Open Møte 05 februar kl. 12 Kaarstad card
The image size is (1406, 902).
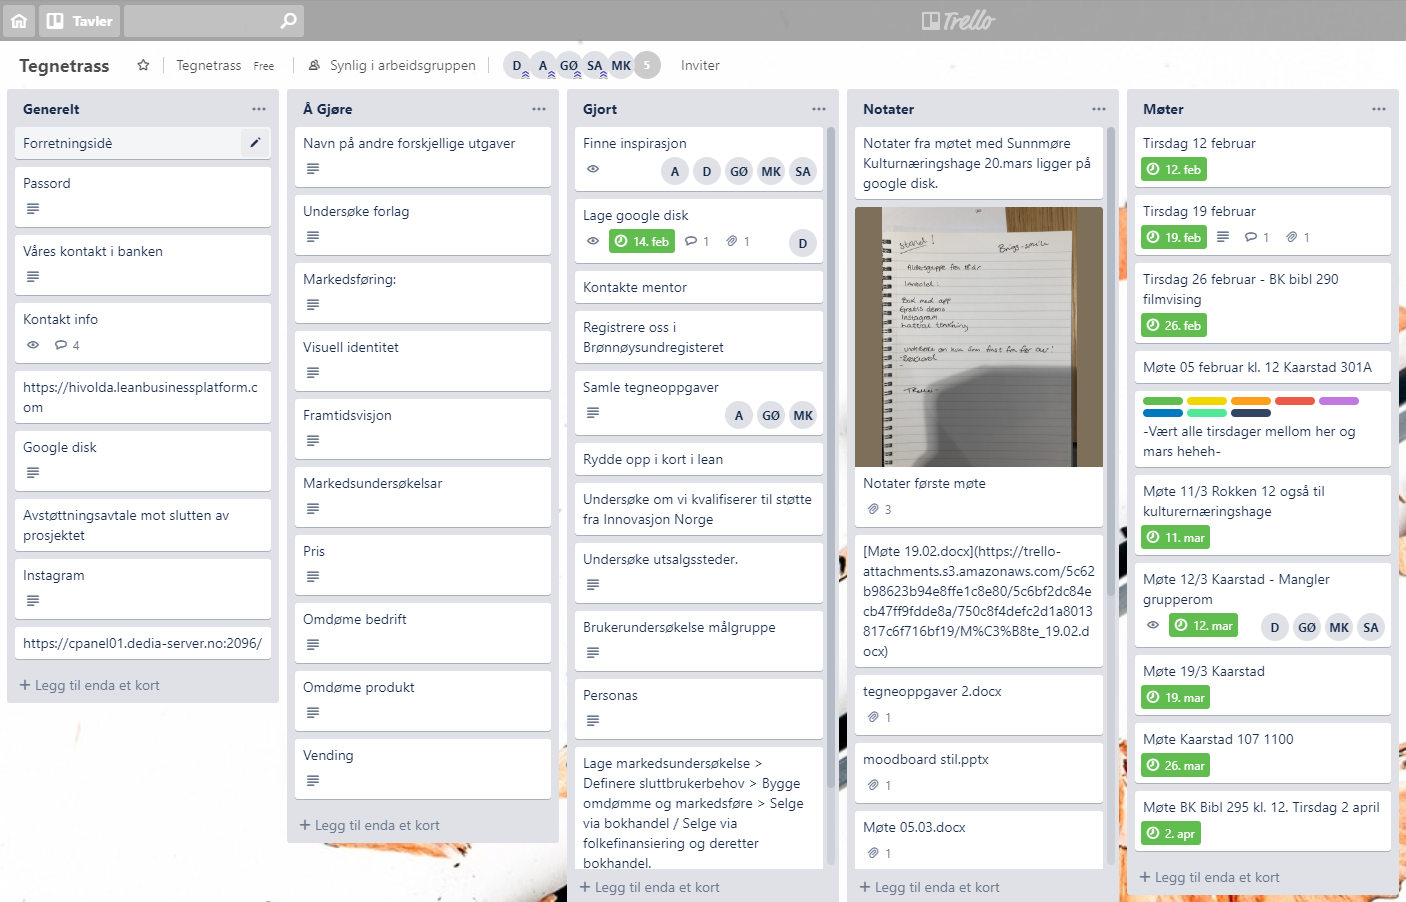pos(1263,367)
